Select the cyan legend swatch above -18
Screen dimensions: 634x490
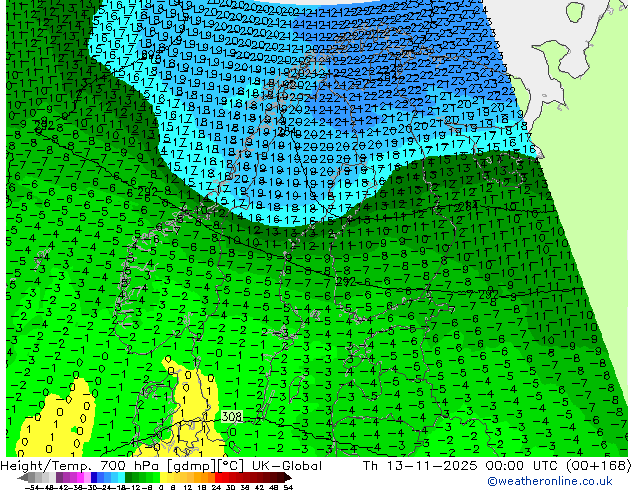coord(122,477)
